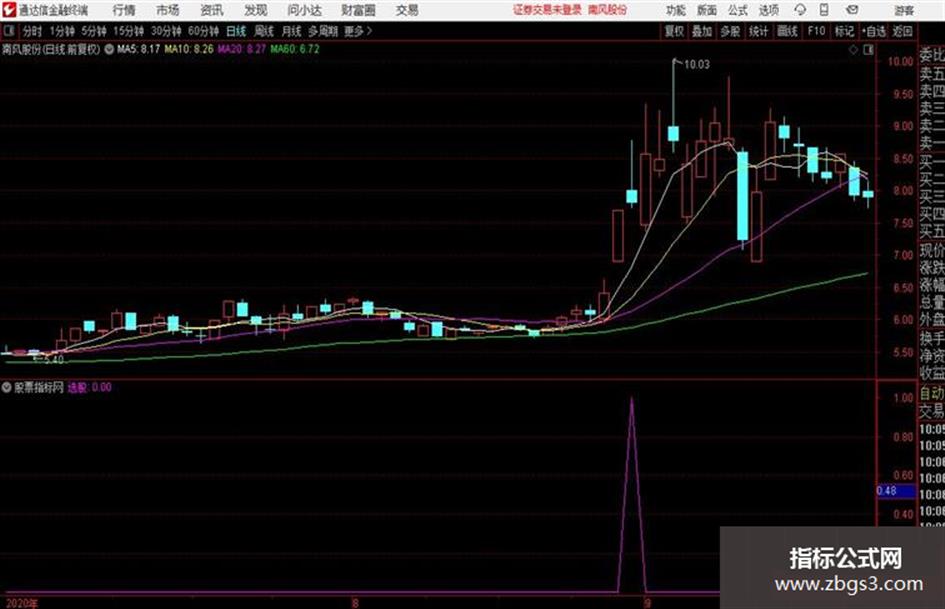Toggle the side panel icon at chart top right
The image size is (945, 609).
click(868, 50)
